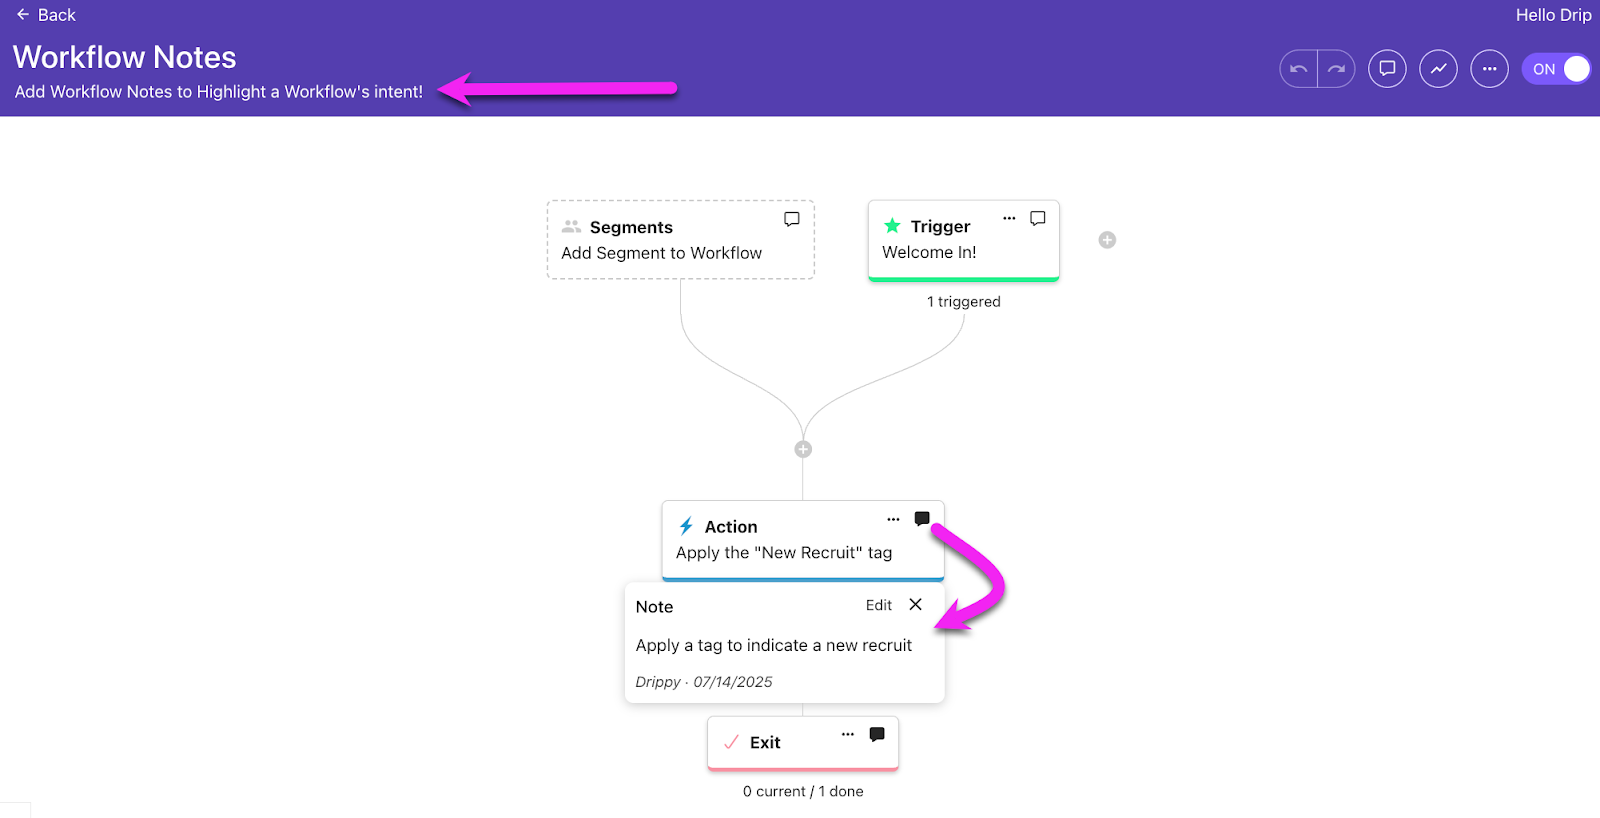This screenshot has width=1600, height=818.
Task: Open Action node ellipsis menu
Action: pyautogui.click(x=893, y=519)
